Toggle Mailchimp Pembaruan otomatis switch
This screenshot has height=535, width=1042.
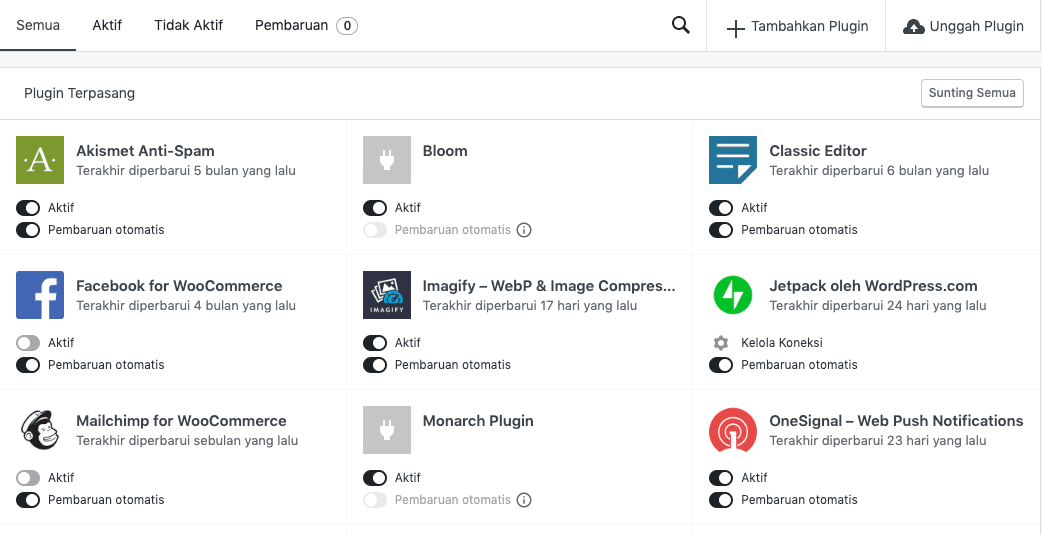coord(28,500)
